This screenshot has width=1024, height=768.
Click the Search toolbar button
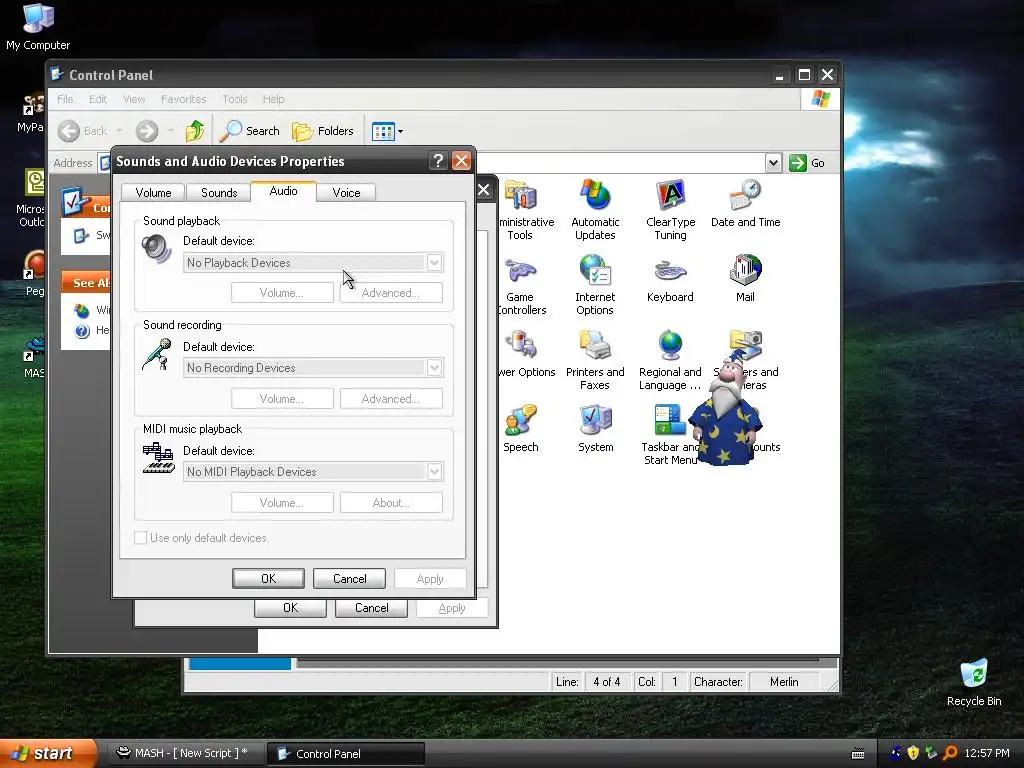coord(249,131)
